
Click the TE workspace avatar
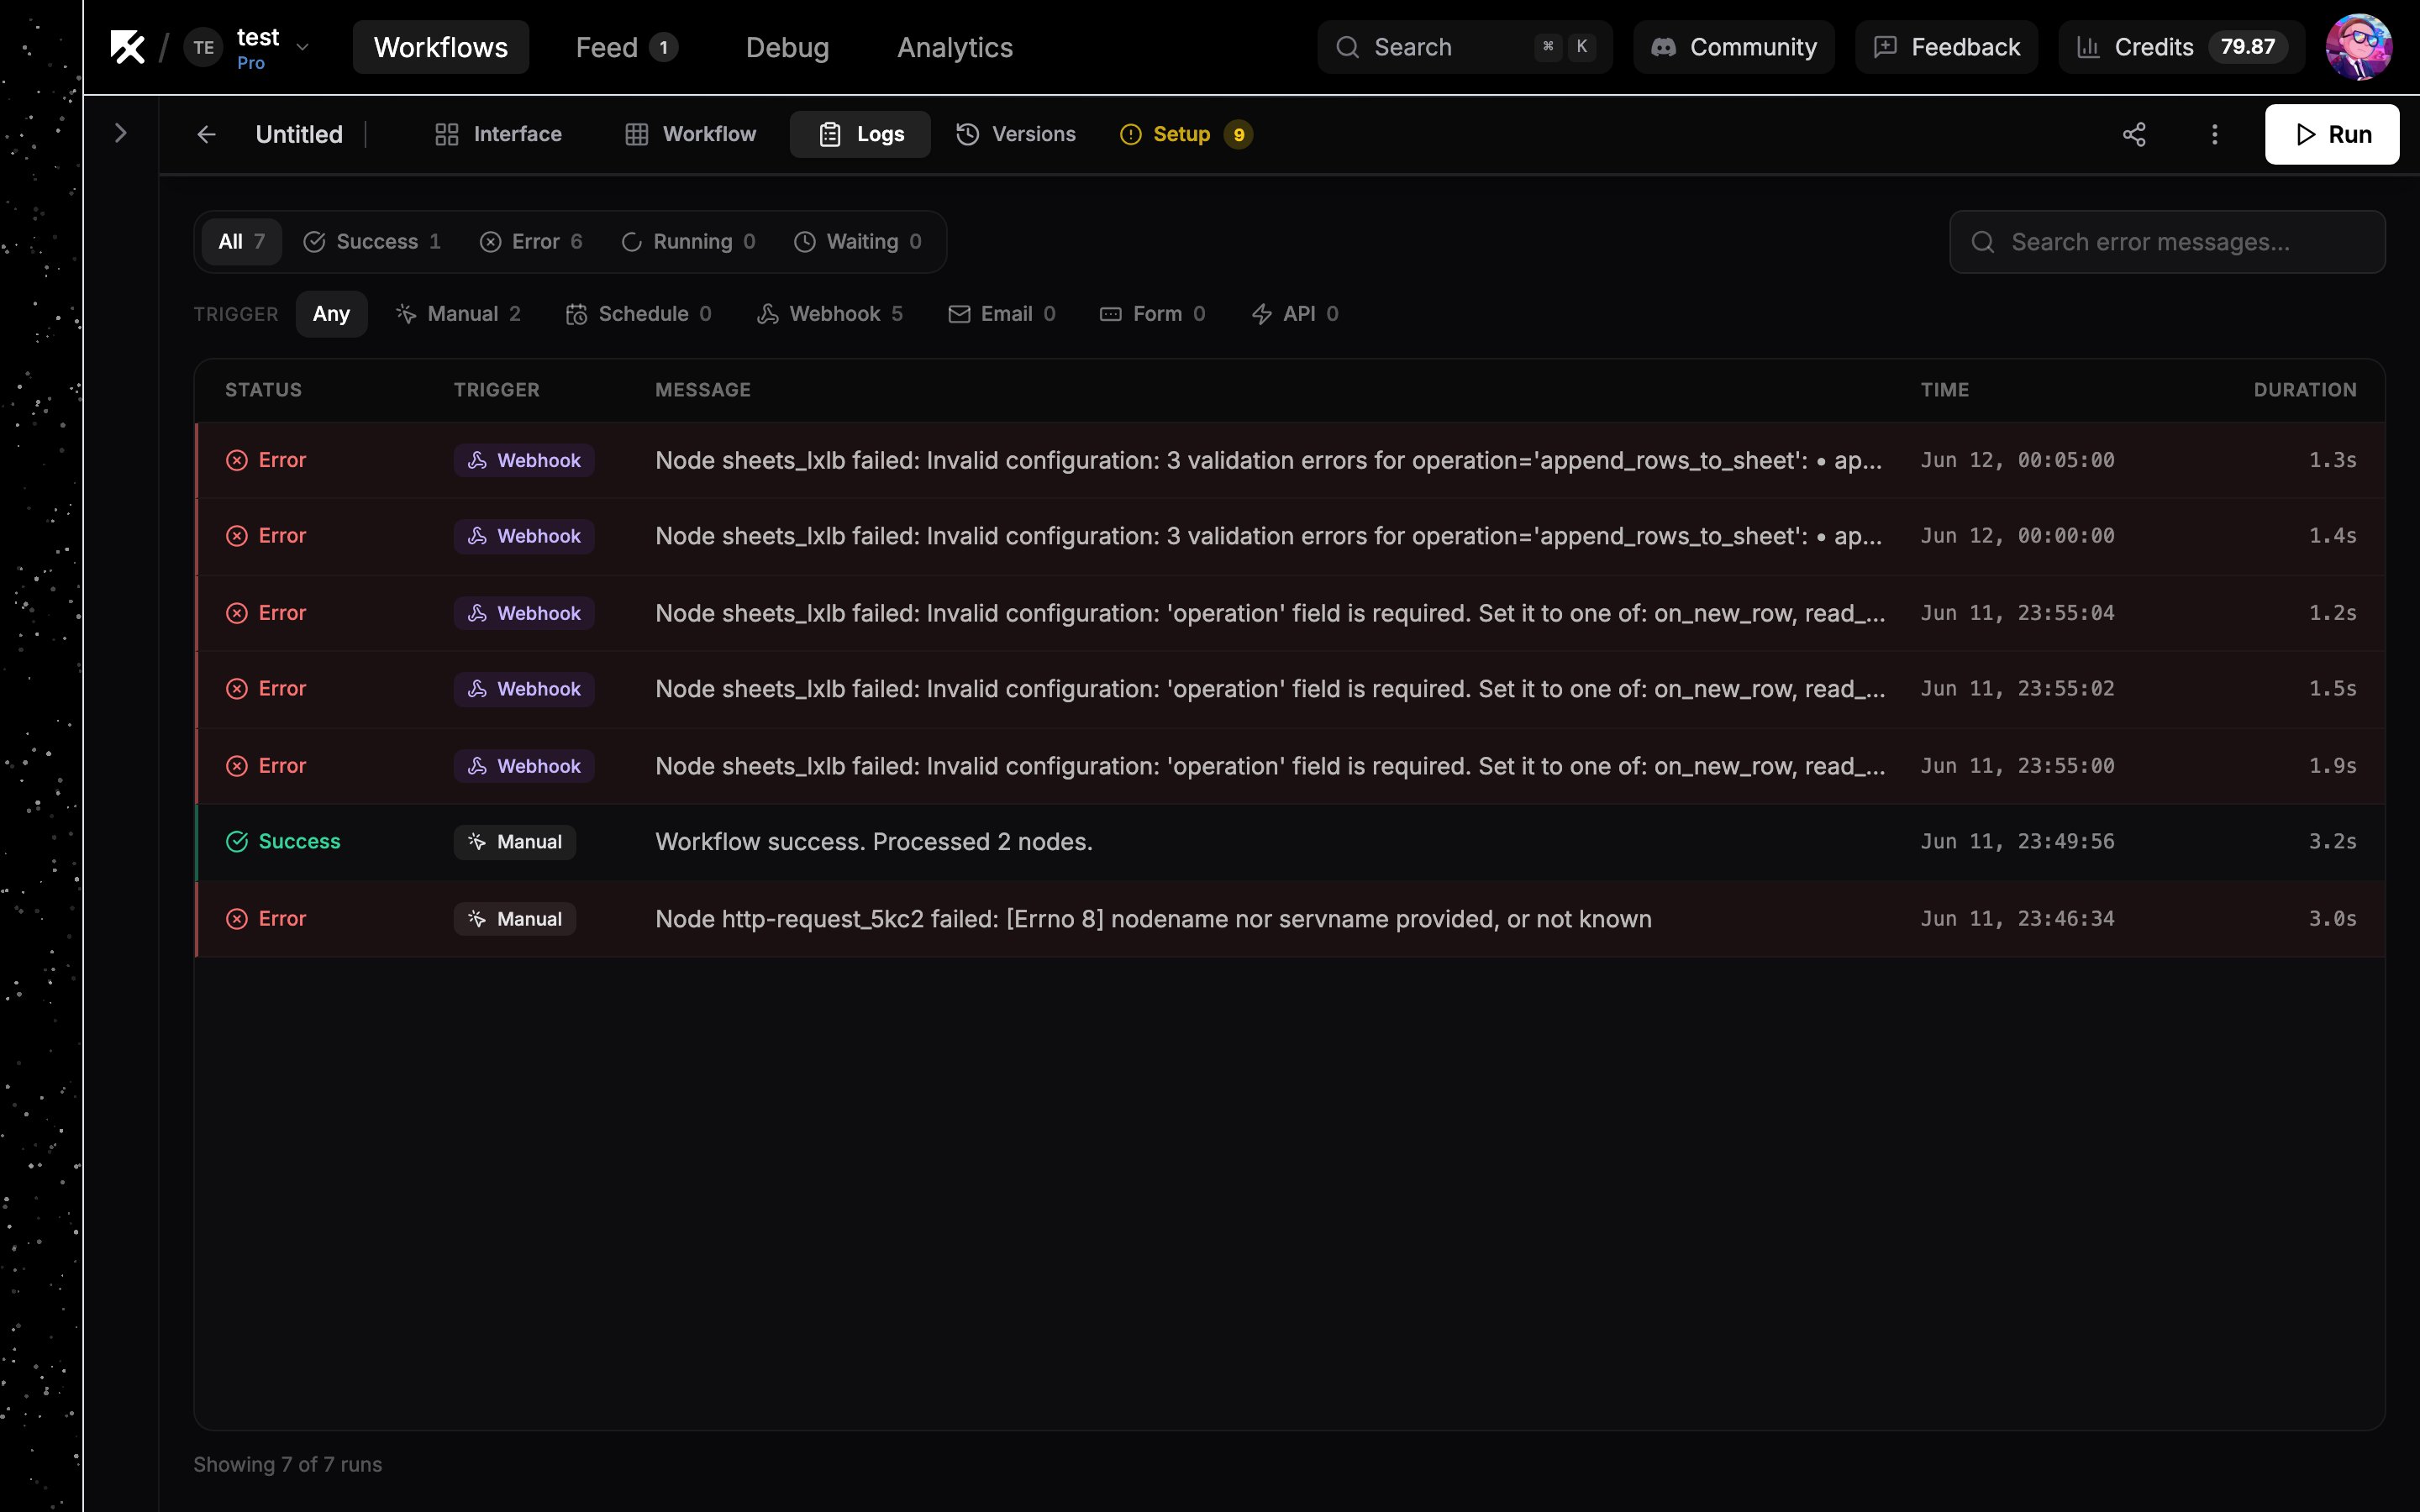coord(203,47)
